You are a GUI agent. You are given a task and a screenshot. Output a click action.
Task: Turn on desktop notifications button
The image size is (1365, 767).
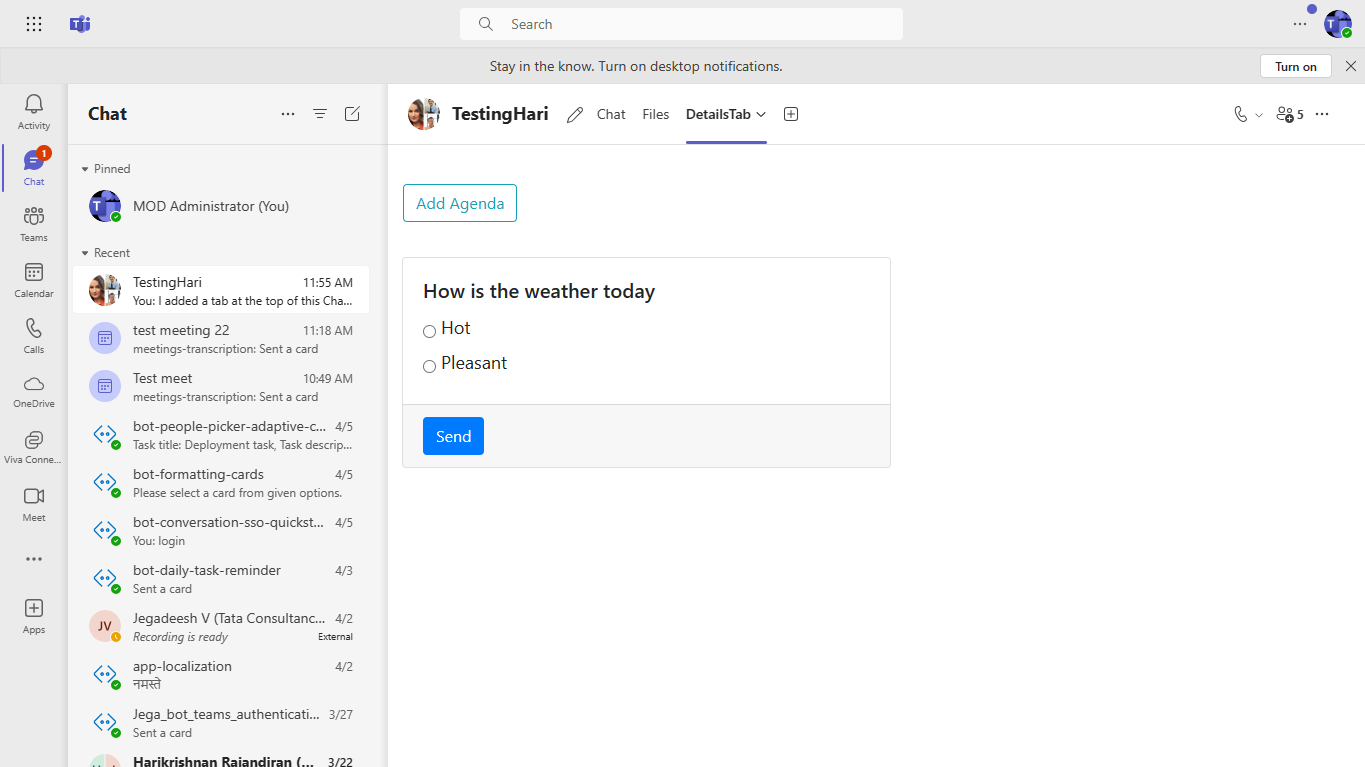[1296, 66]
